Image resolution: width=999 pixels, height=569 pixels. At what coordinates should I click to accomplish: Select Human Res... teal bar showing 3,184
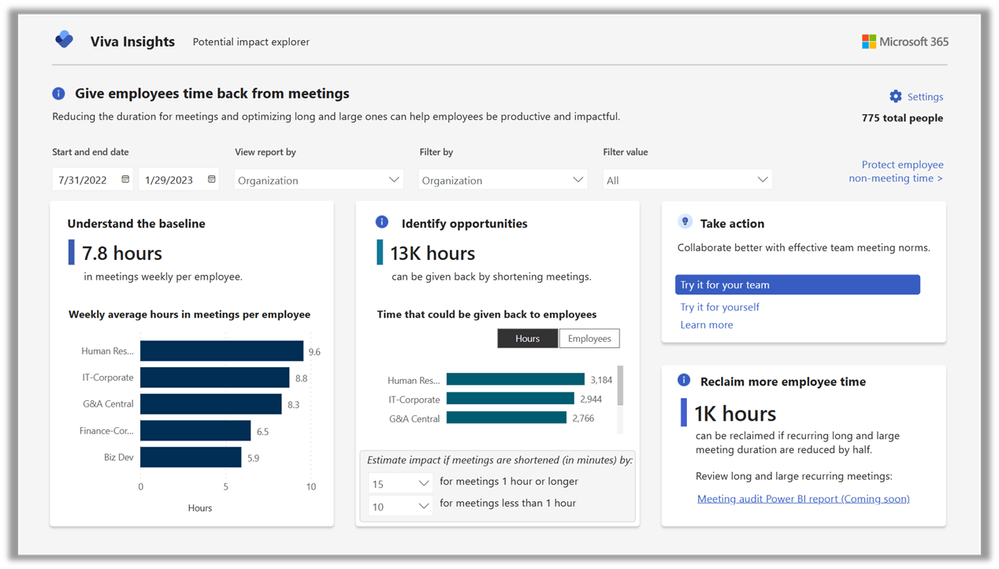tap(515, 380)
